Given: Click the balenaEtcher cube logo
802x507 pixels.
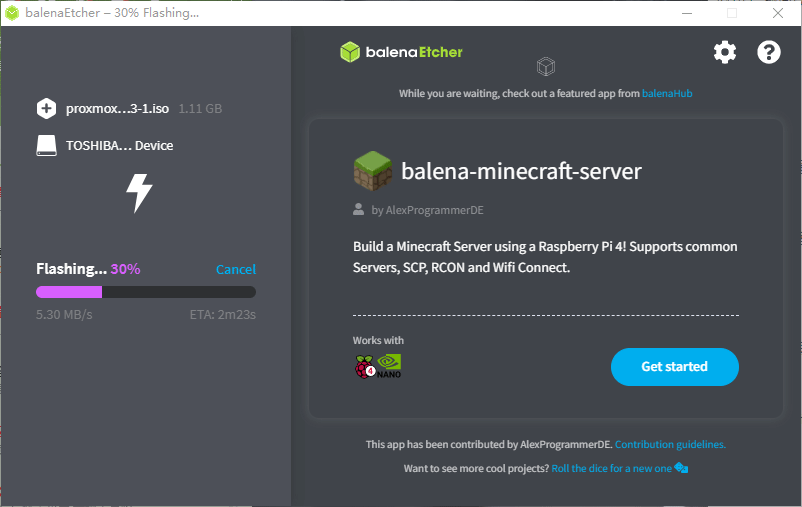Looking at the screenshot, I should coord(350,52).
